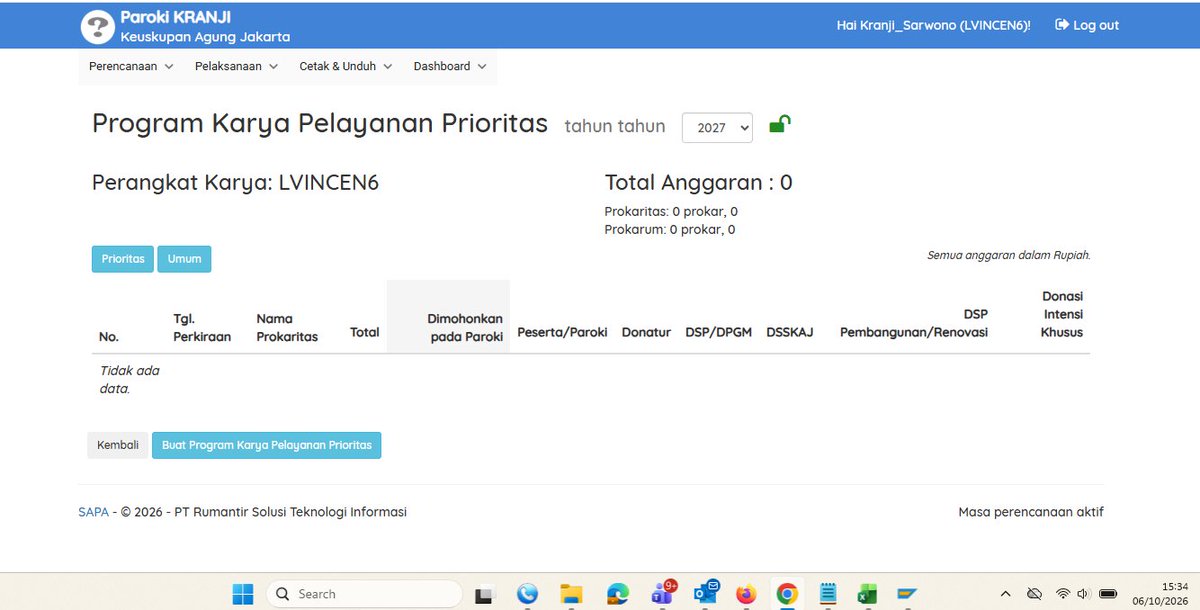Click the 'Peserta/Paroki' column header

tap(562, 332)
